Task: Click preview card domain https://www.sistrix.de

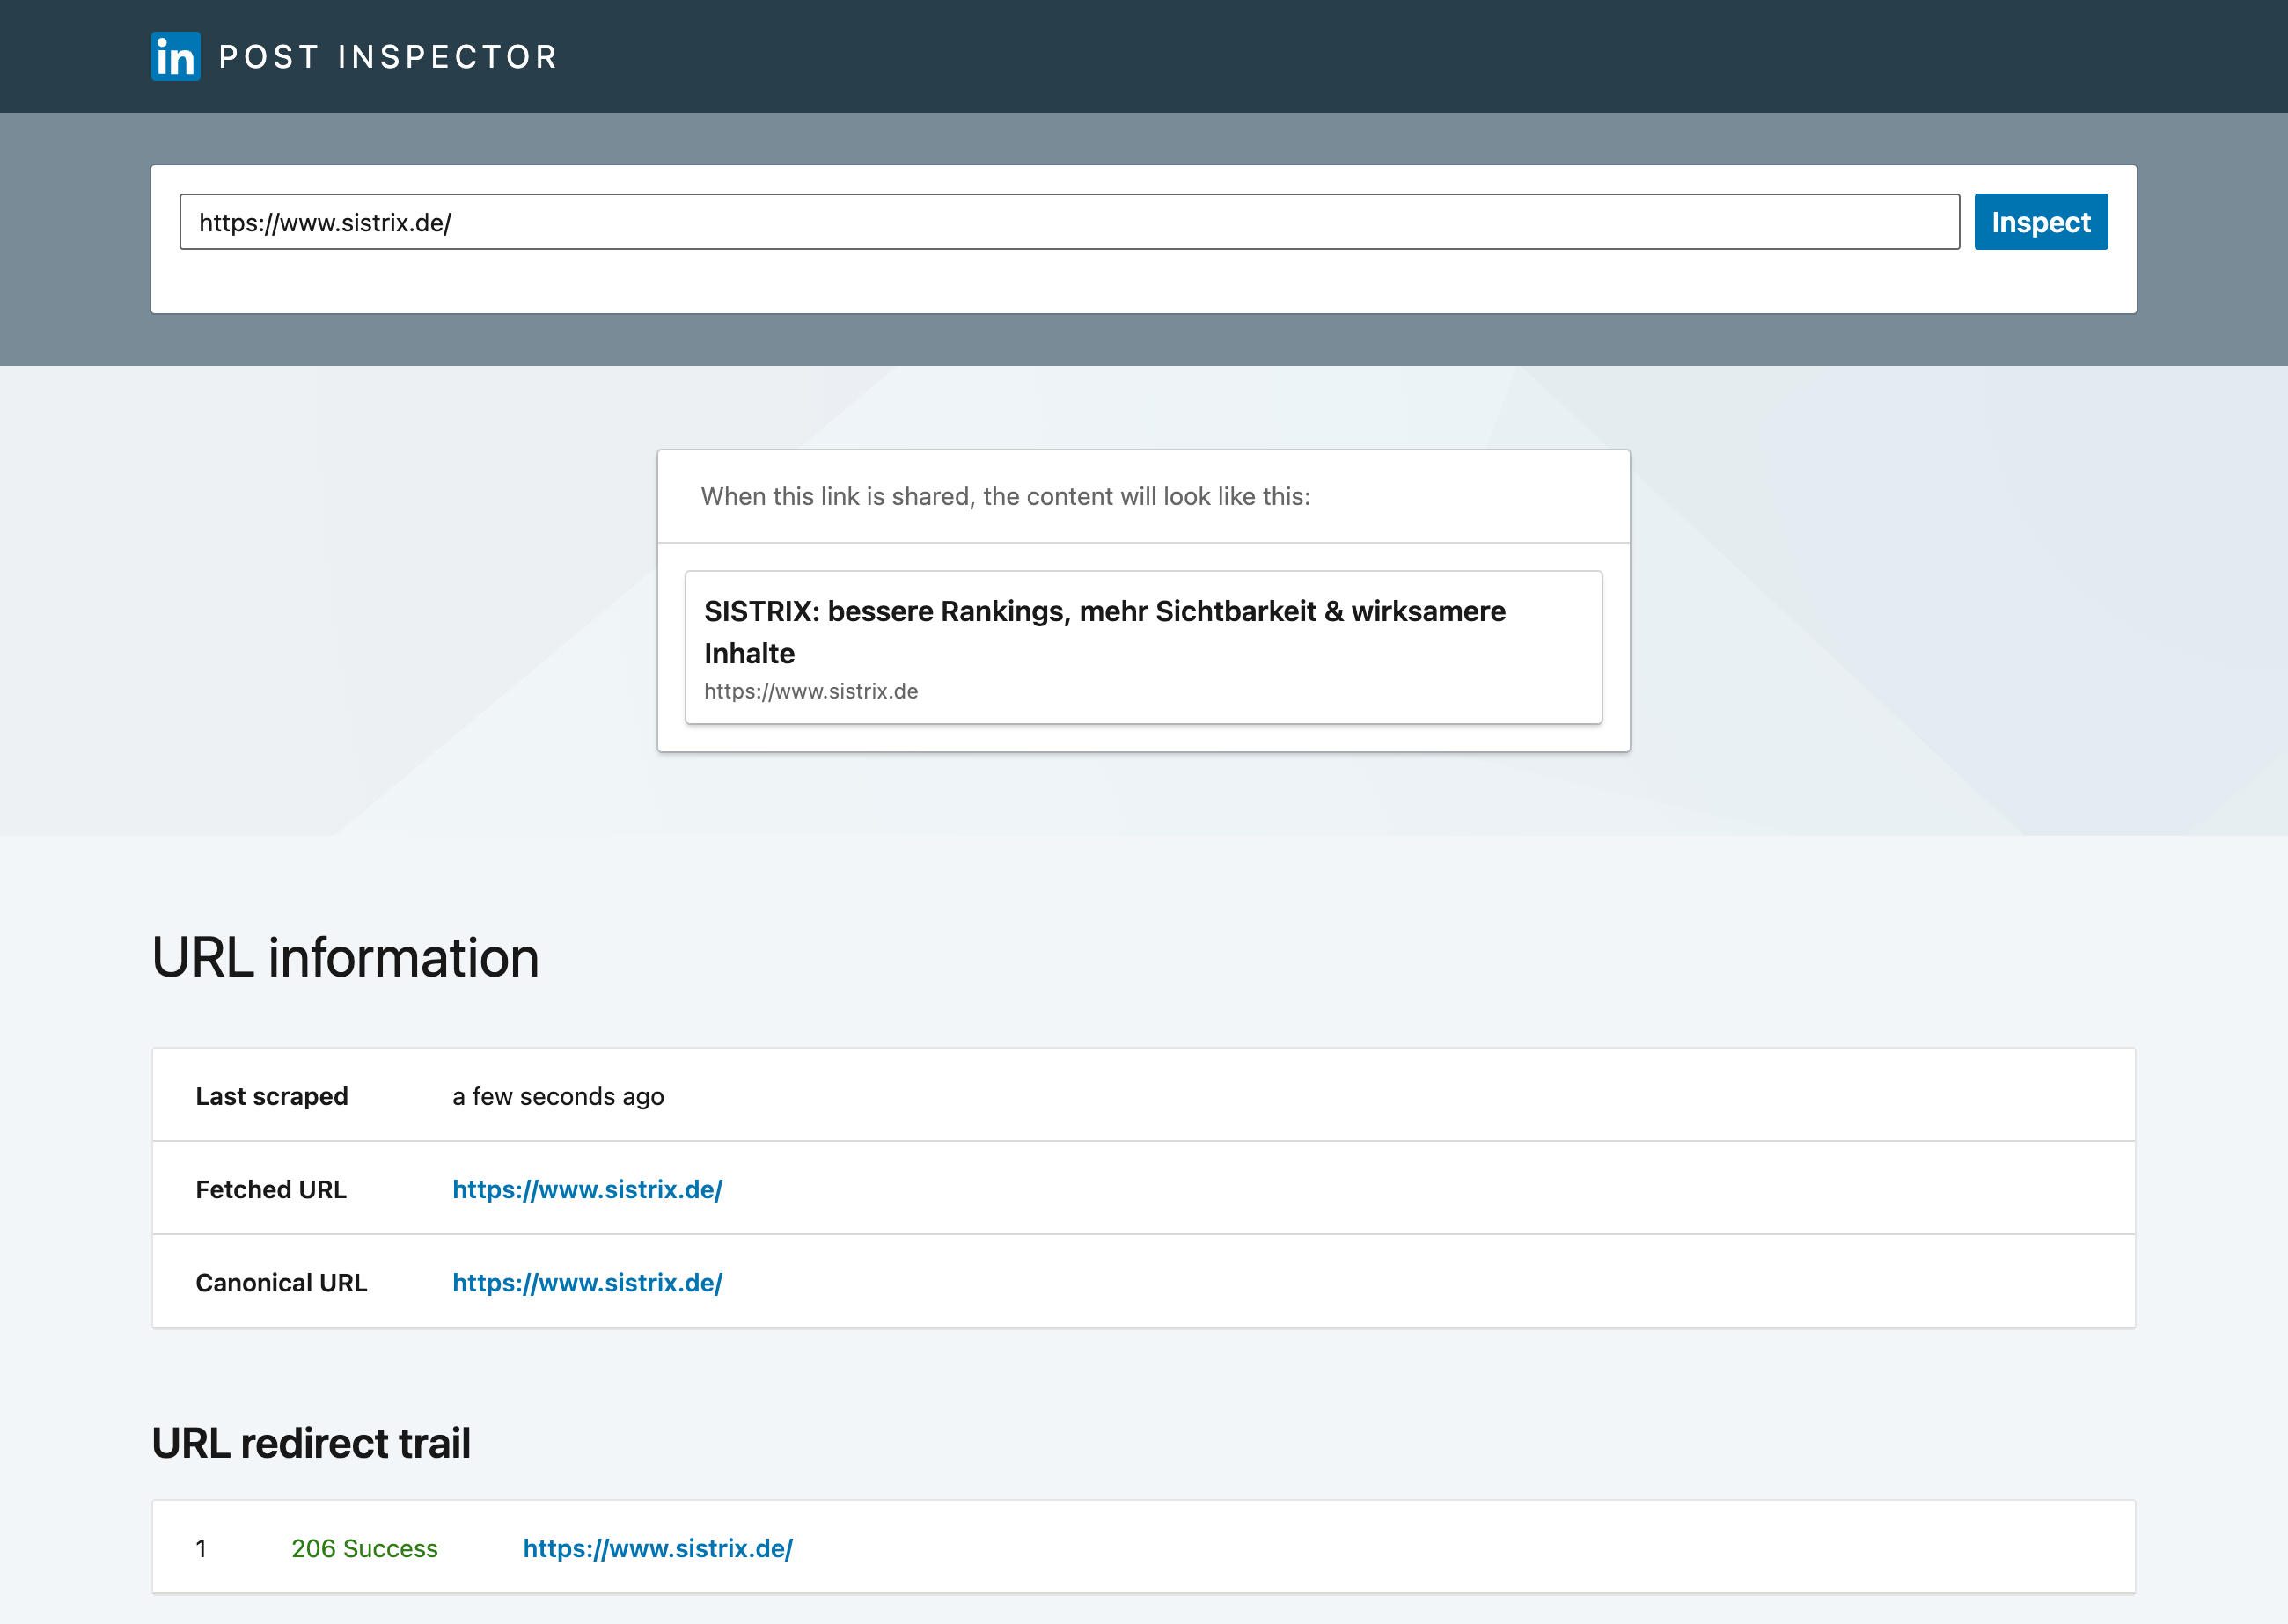Action: (x=811, y=691)
